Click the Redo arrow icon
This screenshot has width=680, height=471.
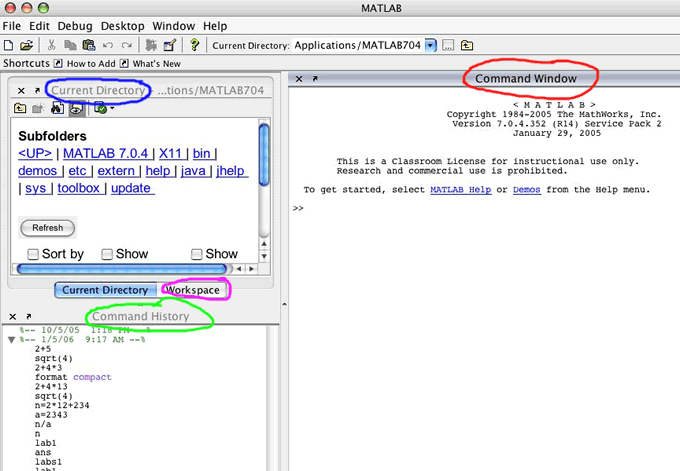point(127,45)
